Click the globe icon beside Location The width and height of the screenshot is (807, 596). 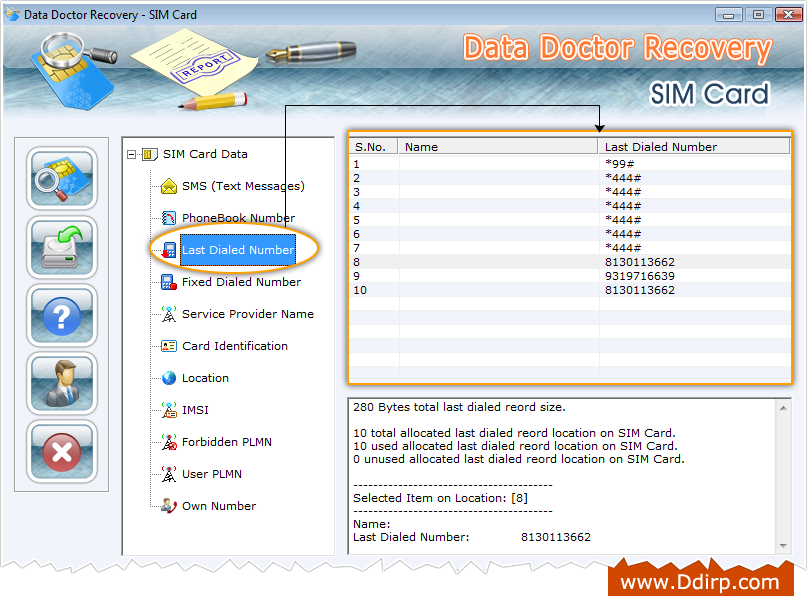(x=169, y=378)
